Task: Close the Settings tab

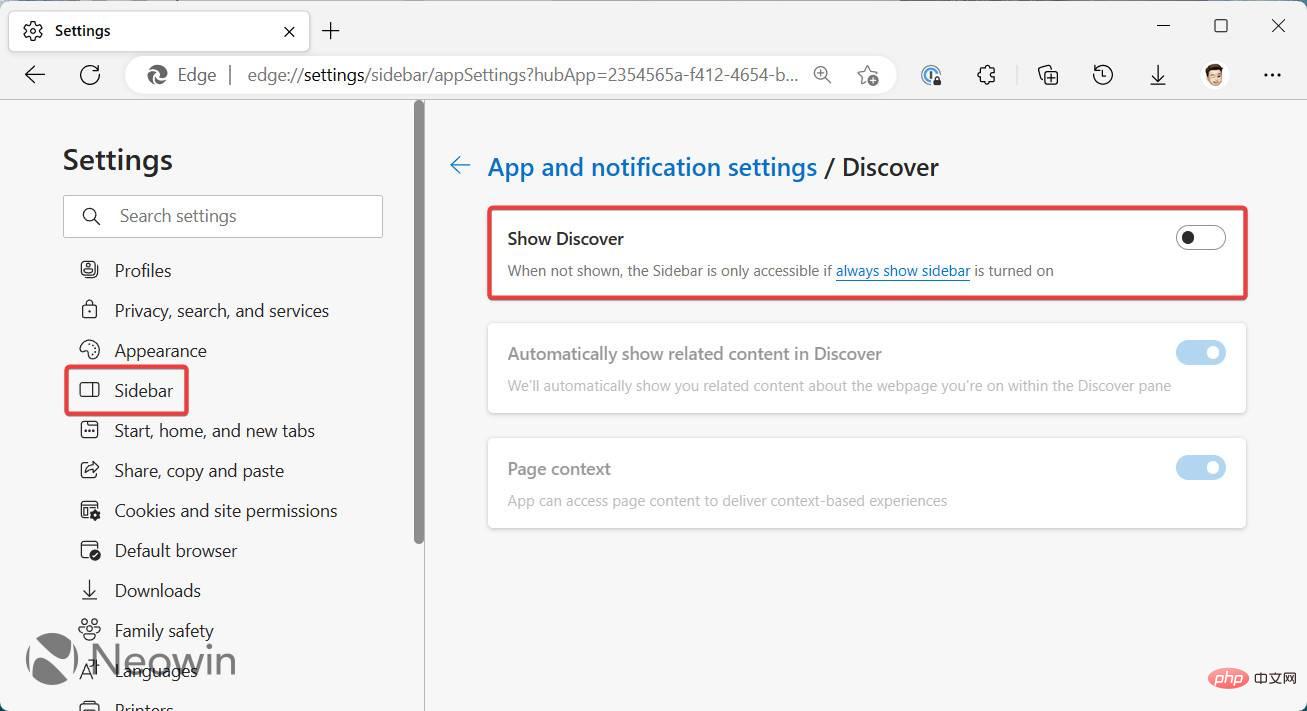Action: (x=289, y=31)
